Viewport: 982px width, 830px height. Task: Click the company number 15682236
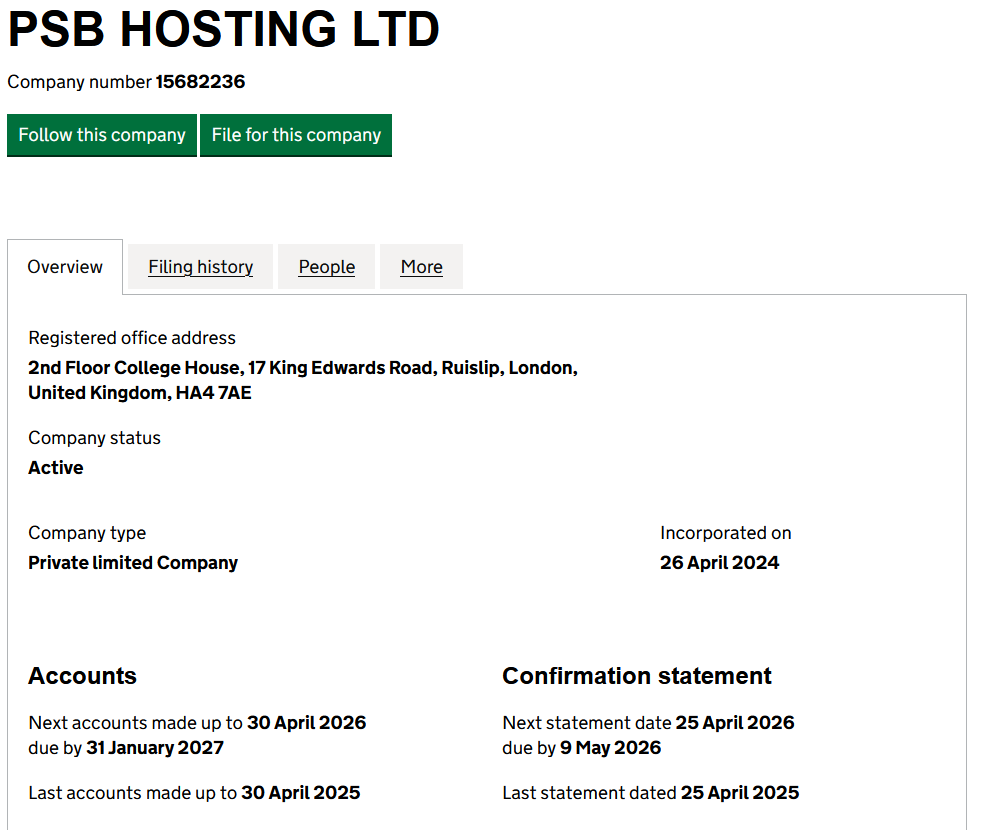click(x=200, y=82)
